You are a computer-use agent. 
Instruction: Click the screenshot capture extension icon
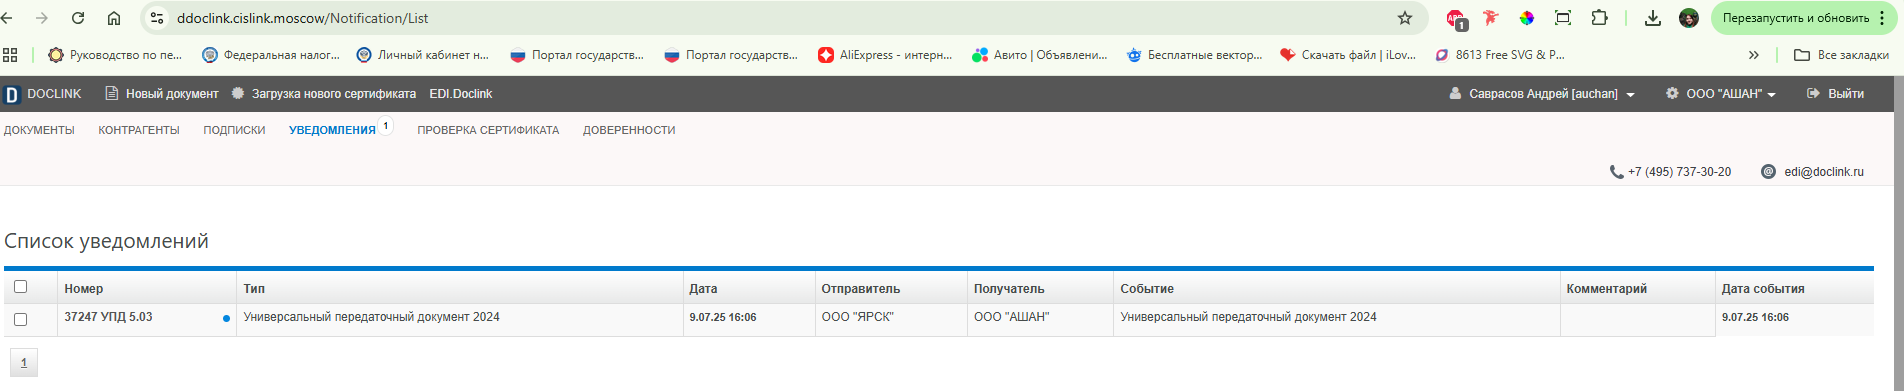[x=1563, y=18]
